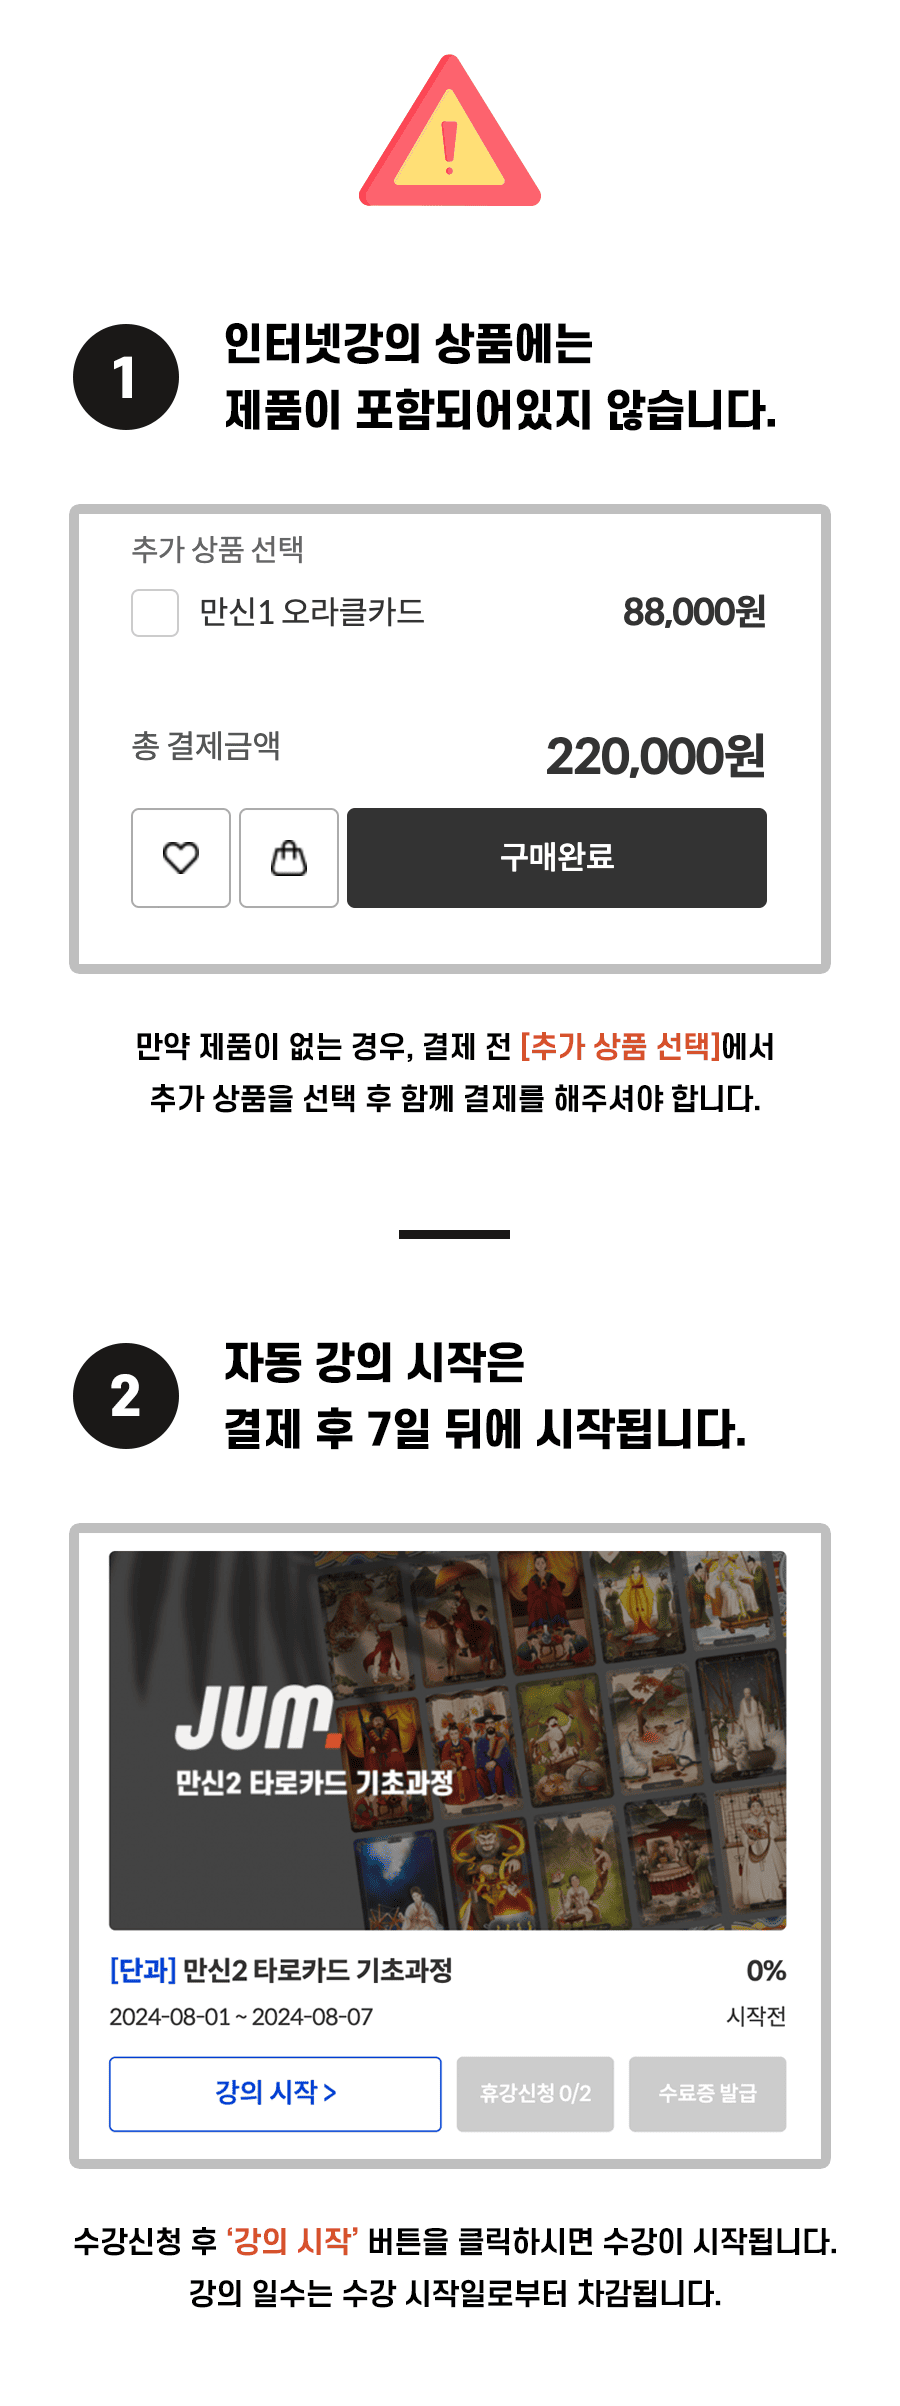Click the heart wishlist icon button
The width and height of the screenshot is (900, 2406).
(181, 858)
